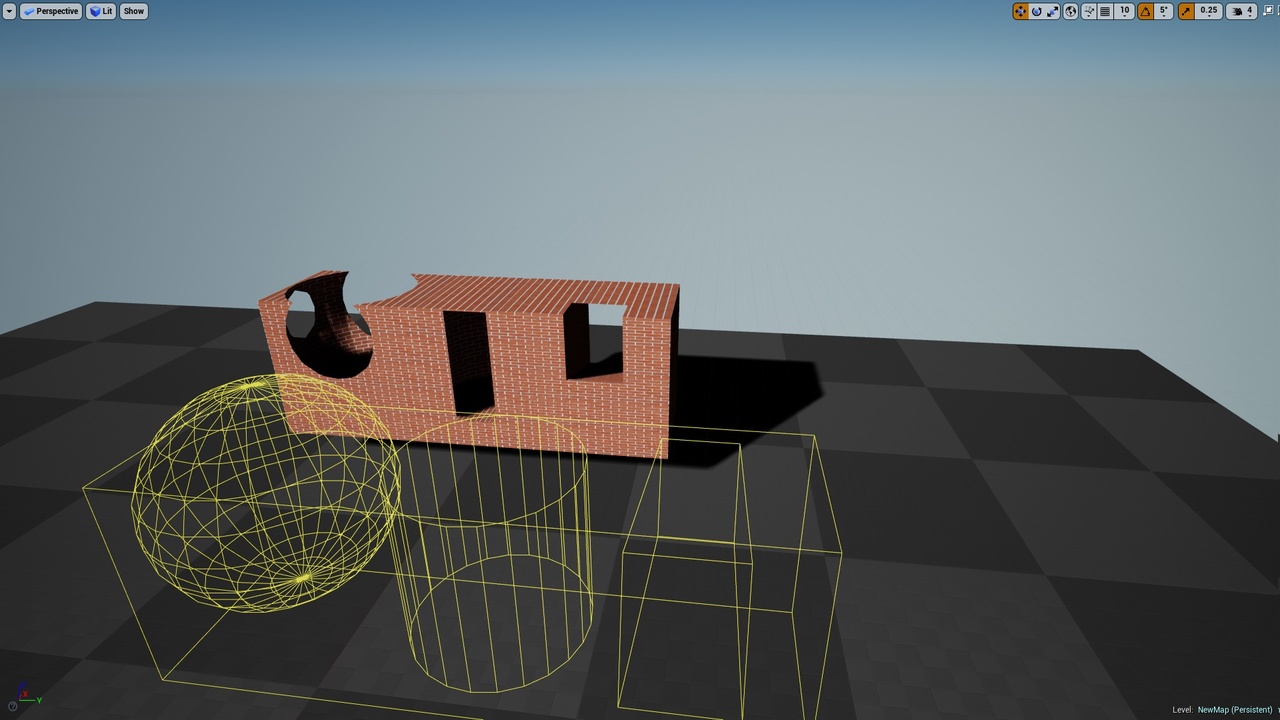
Task: Select the translate (move) transform tool
Action: tap(1021, 11)
